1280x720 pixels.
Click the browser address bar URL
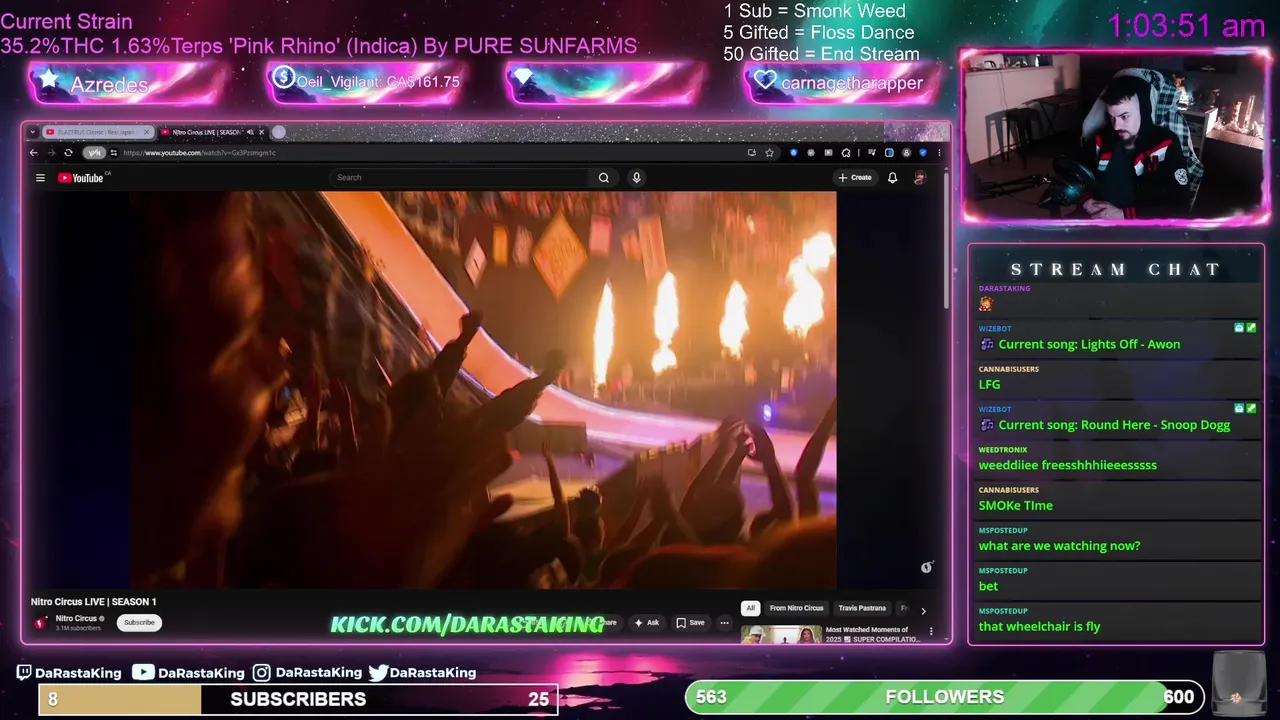pyautogui.click(x=200, y=153)
